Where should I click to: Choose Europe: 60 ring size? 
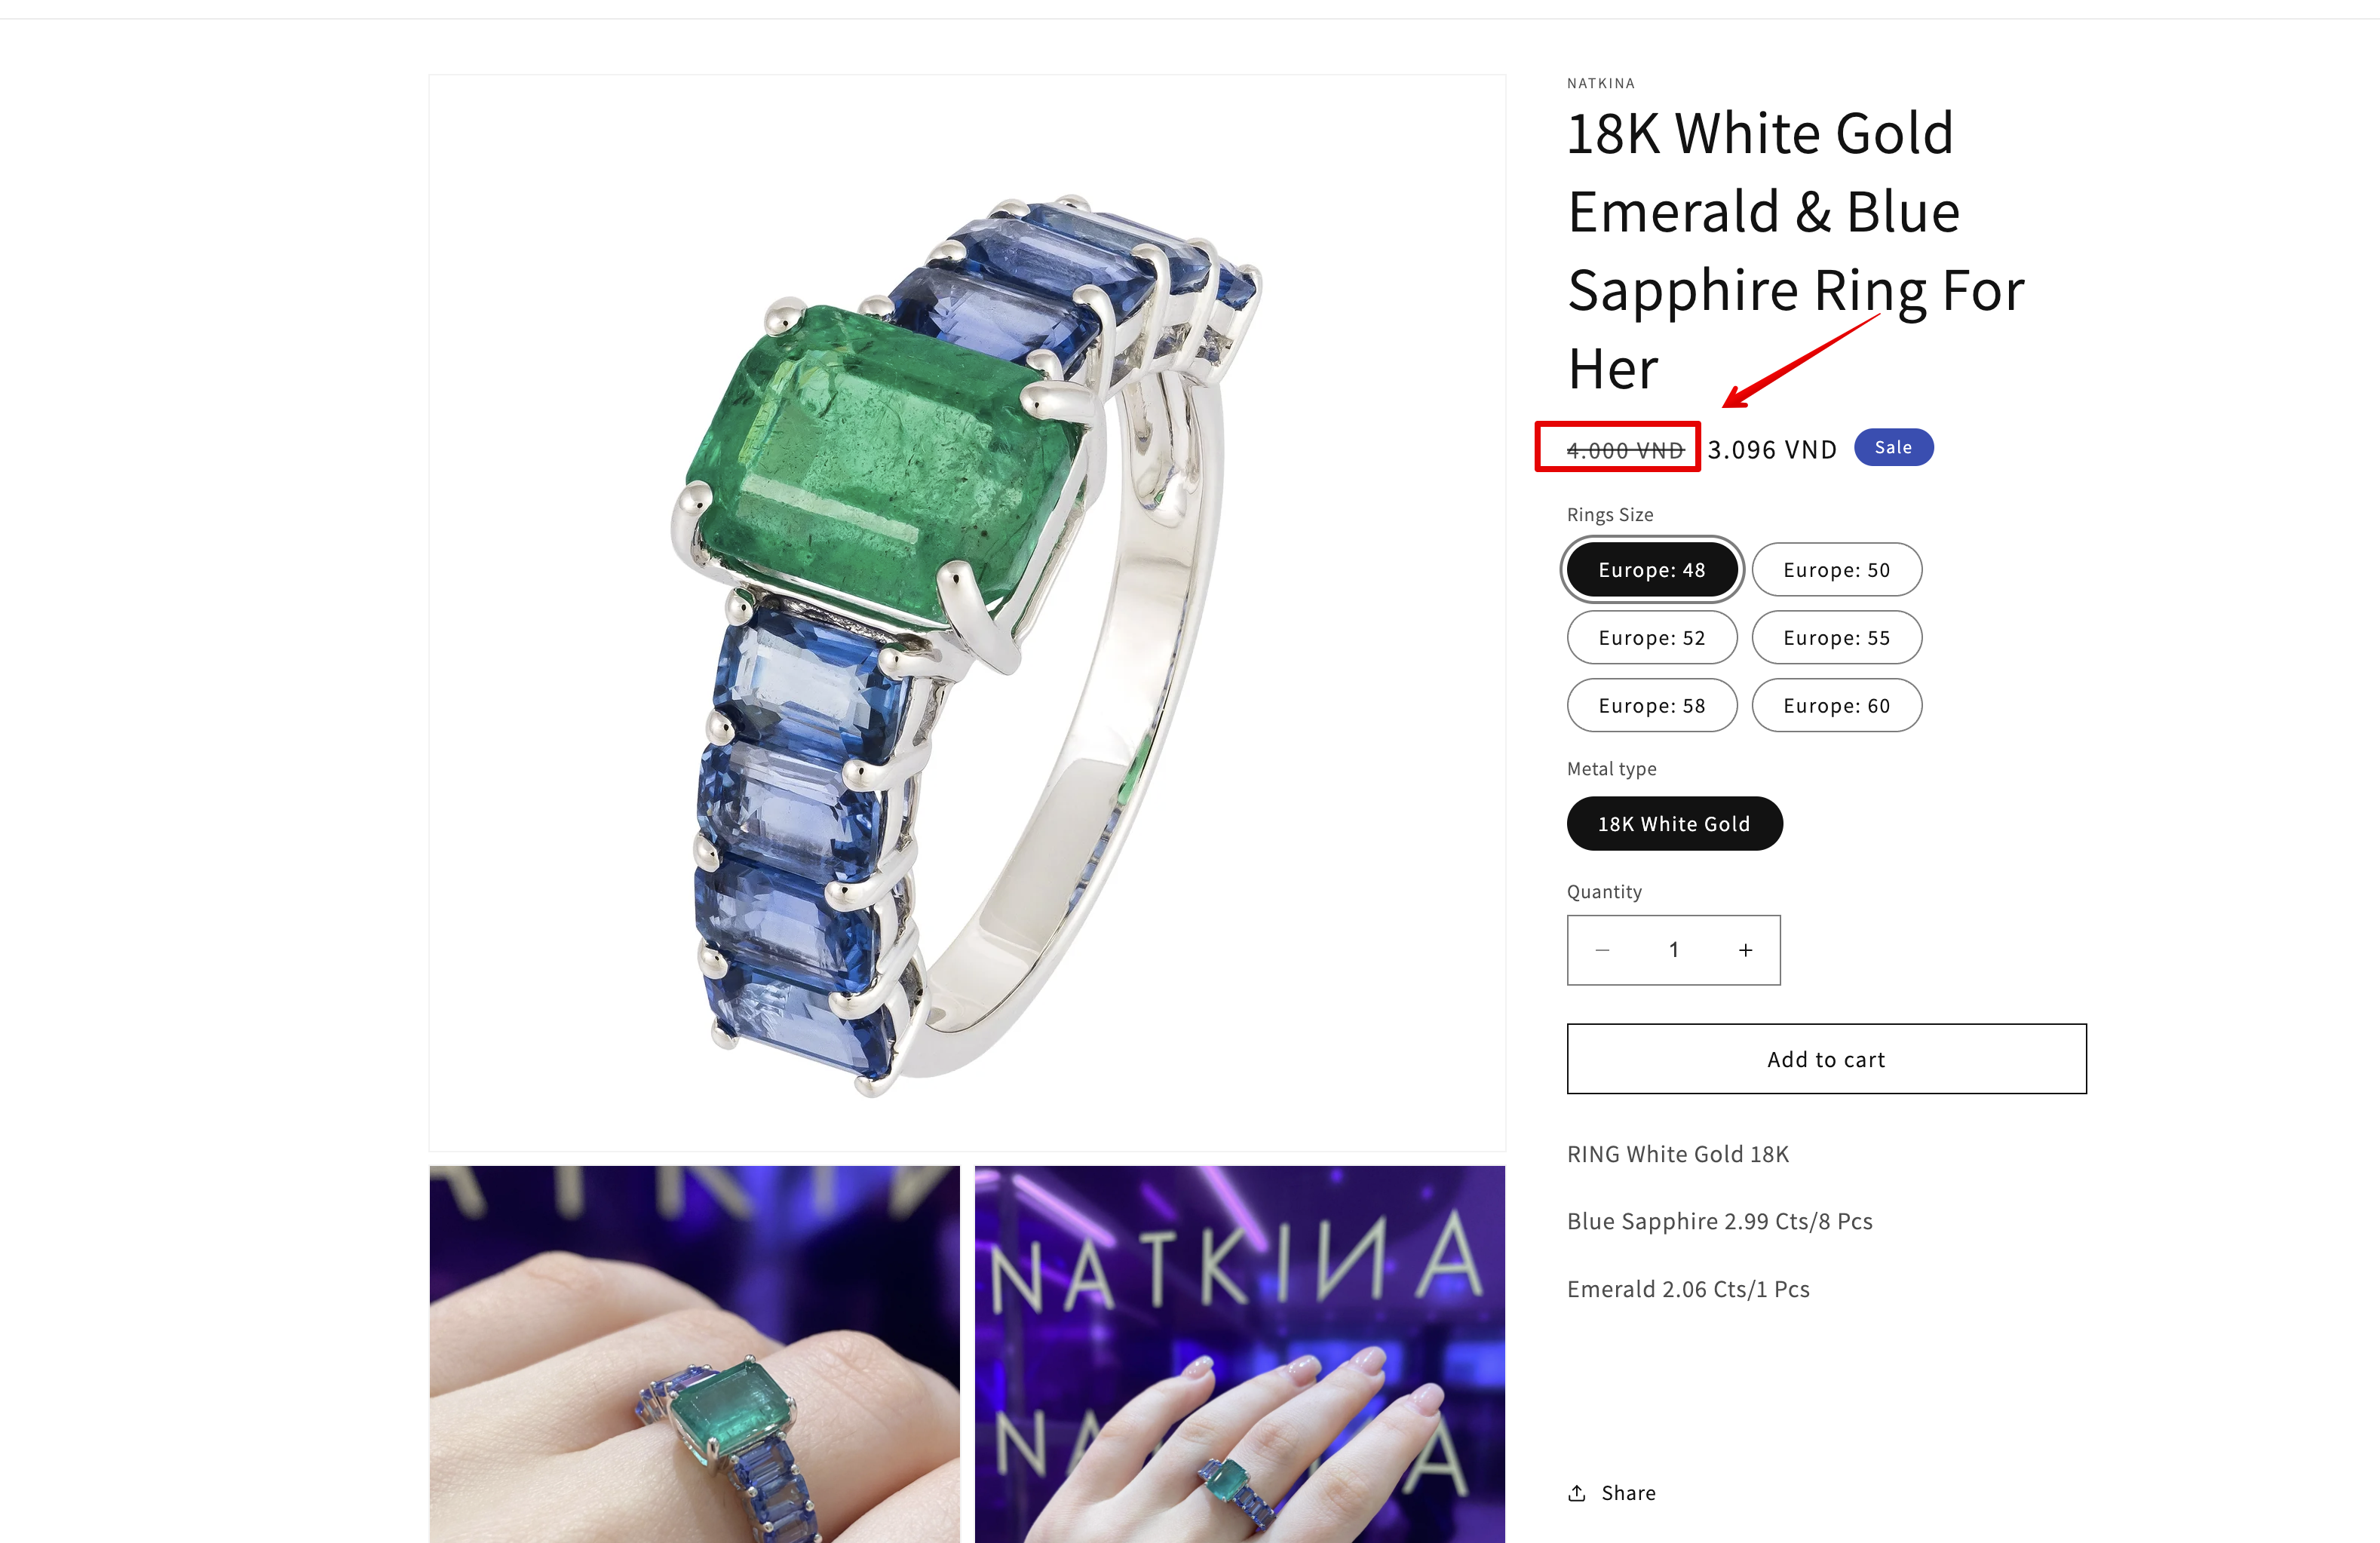coord(1836,706)
